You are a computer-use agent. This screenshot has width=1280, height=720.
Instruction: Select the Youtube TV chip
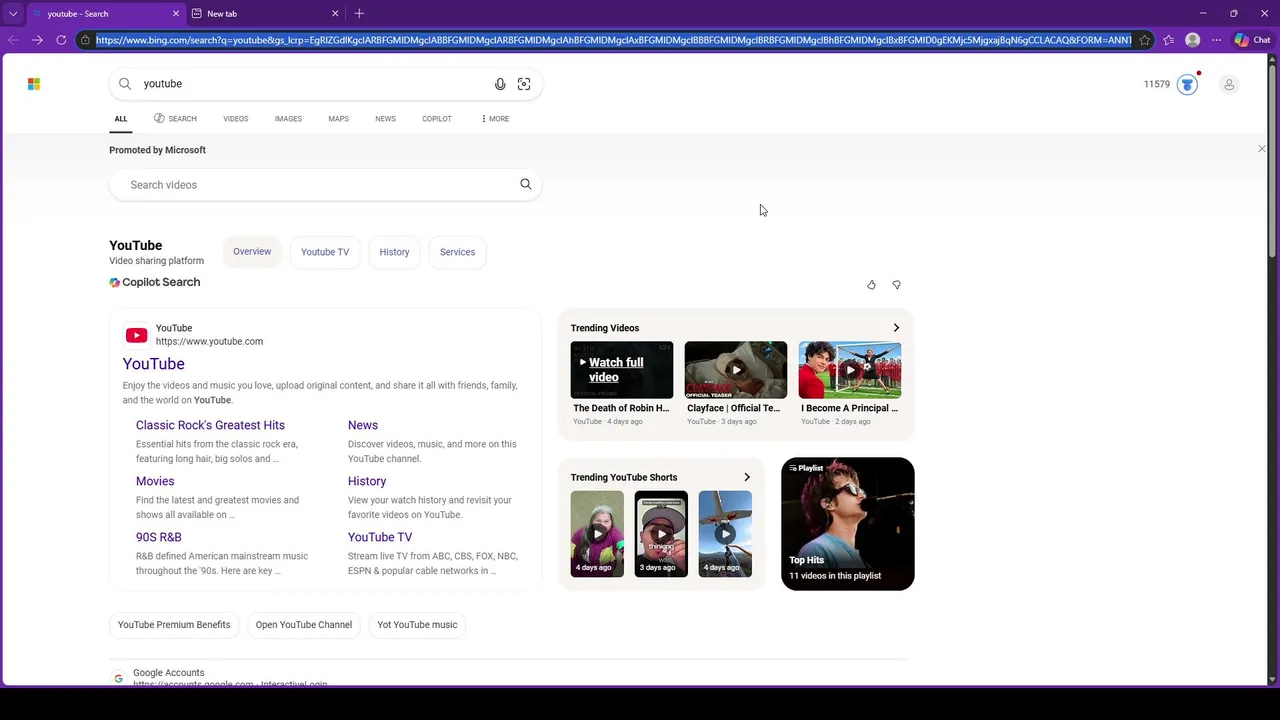click(x=325, y=252)
